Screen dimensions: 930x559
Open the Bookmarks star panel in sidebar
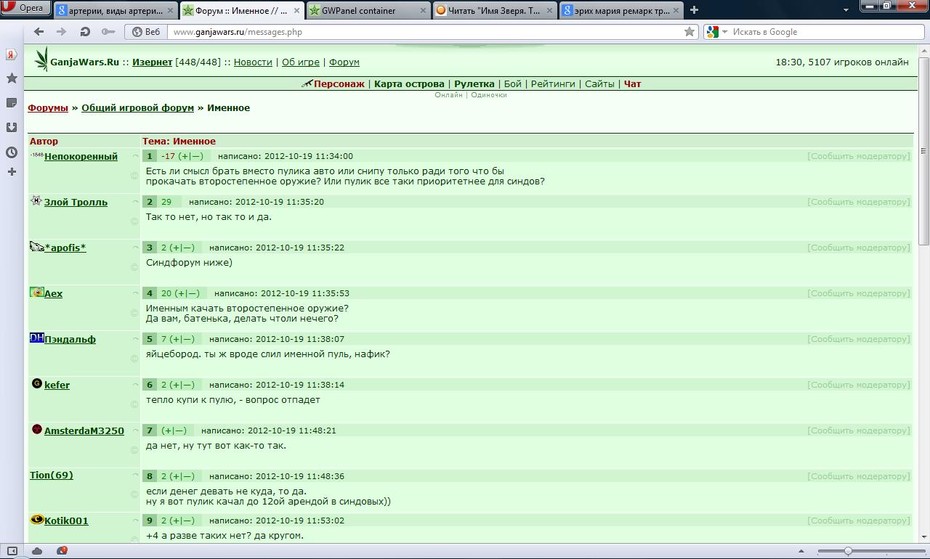11,78
